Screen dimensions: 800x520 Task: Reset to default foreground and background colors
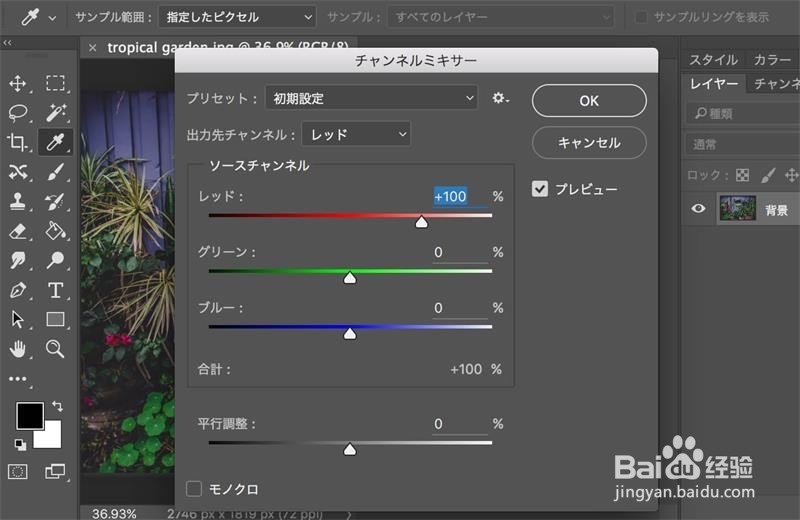pyautogui.click(x=20, y=445)
